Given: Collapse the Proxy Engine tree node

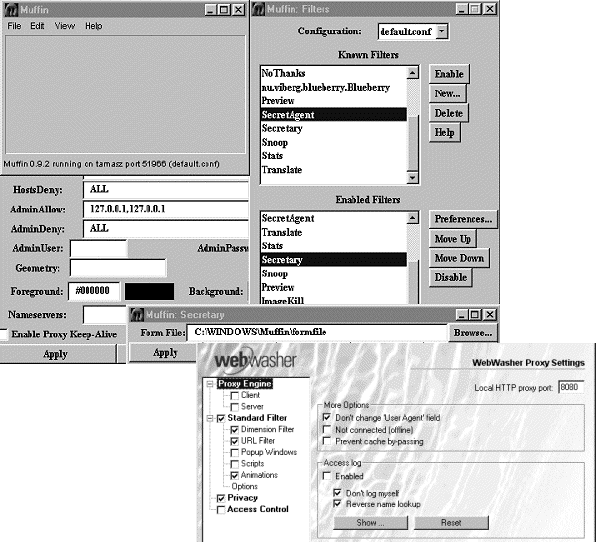Looking at the screenshot, I should tap(209, 384).
